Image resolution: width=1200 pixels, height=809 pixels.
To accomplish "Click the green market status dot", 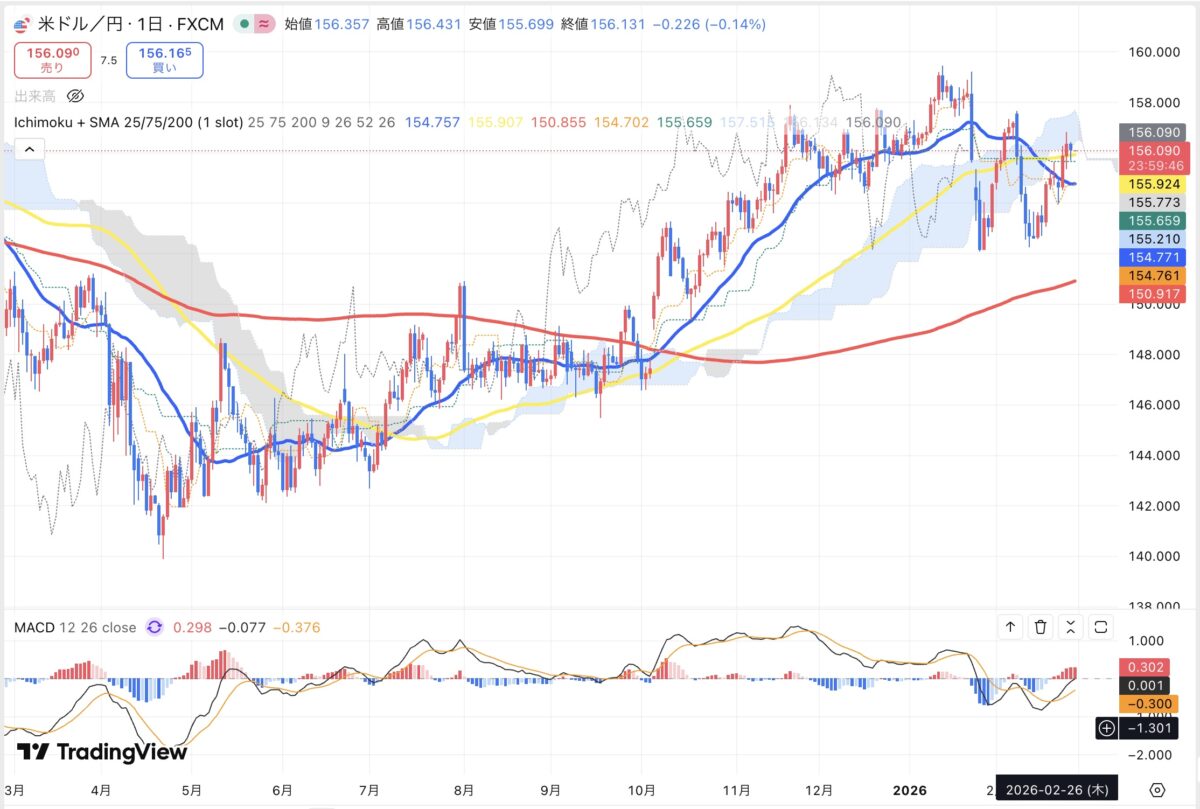I will (246, 24).
